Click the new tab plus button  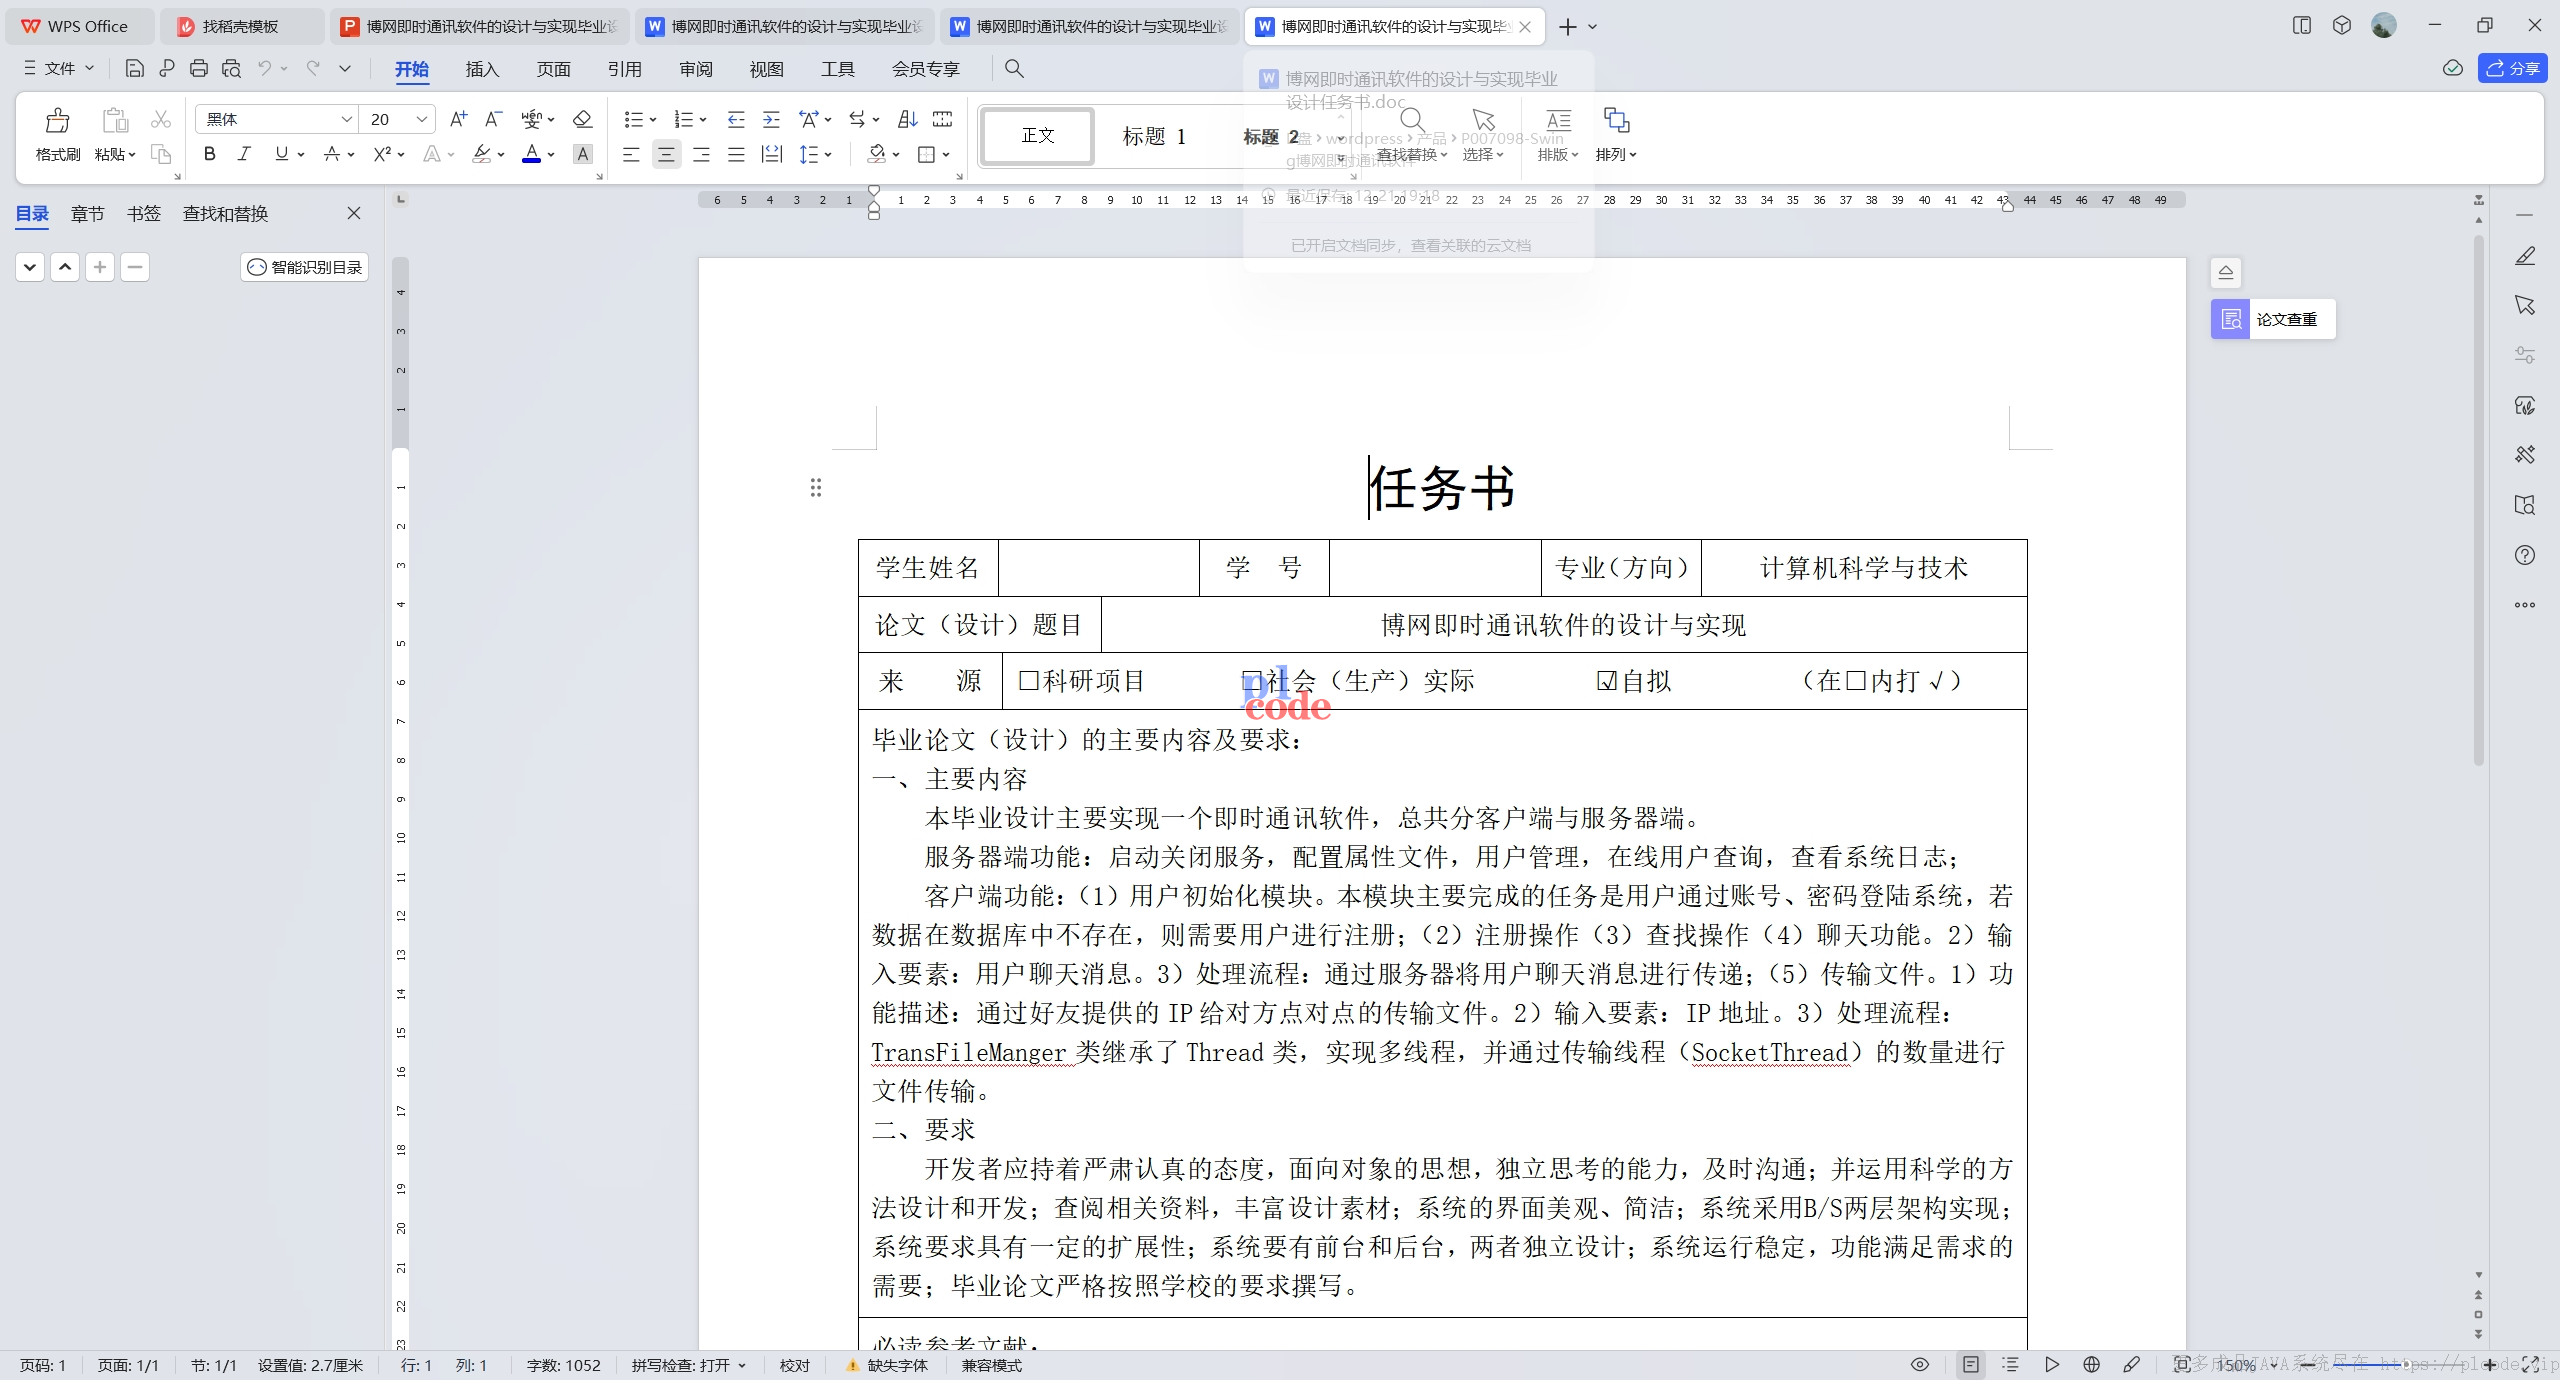(x=1568, y=27)
